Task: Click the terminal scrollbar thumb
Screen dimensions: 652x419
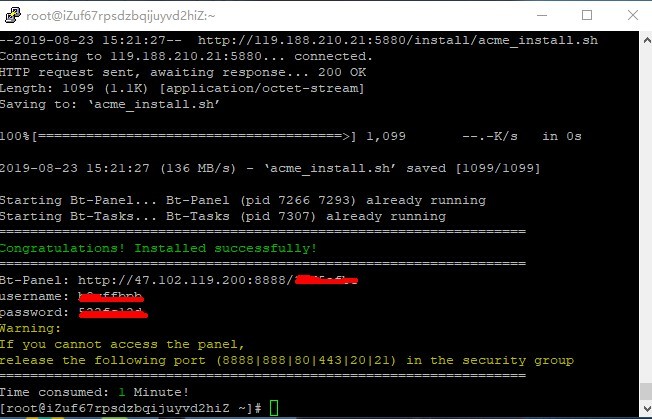Action: pyautogui.click(x=647, y=391)
